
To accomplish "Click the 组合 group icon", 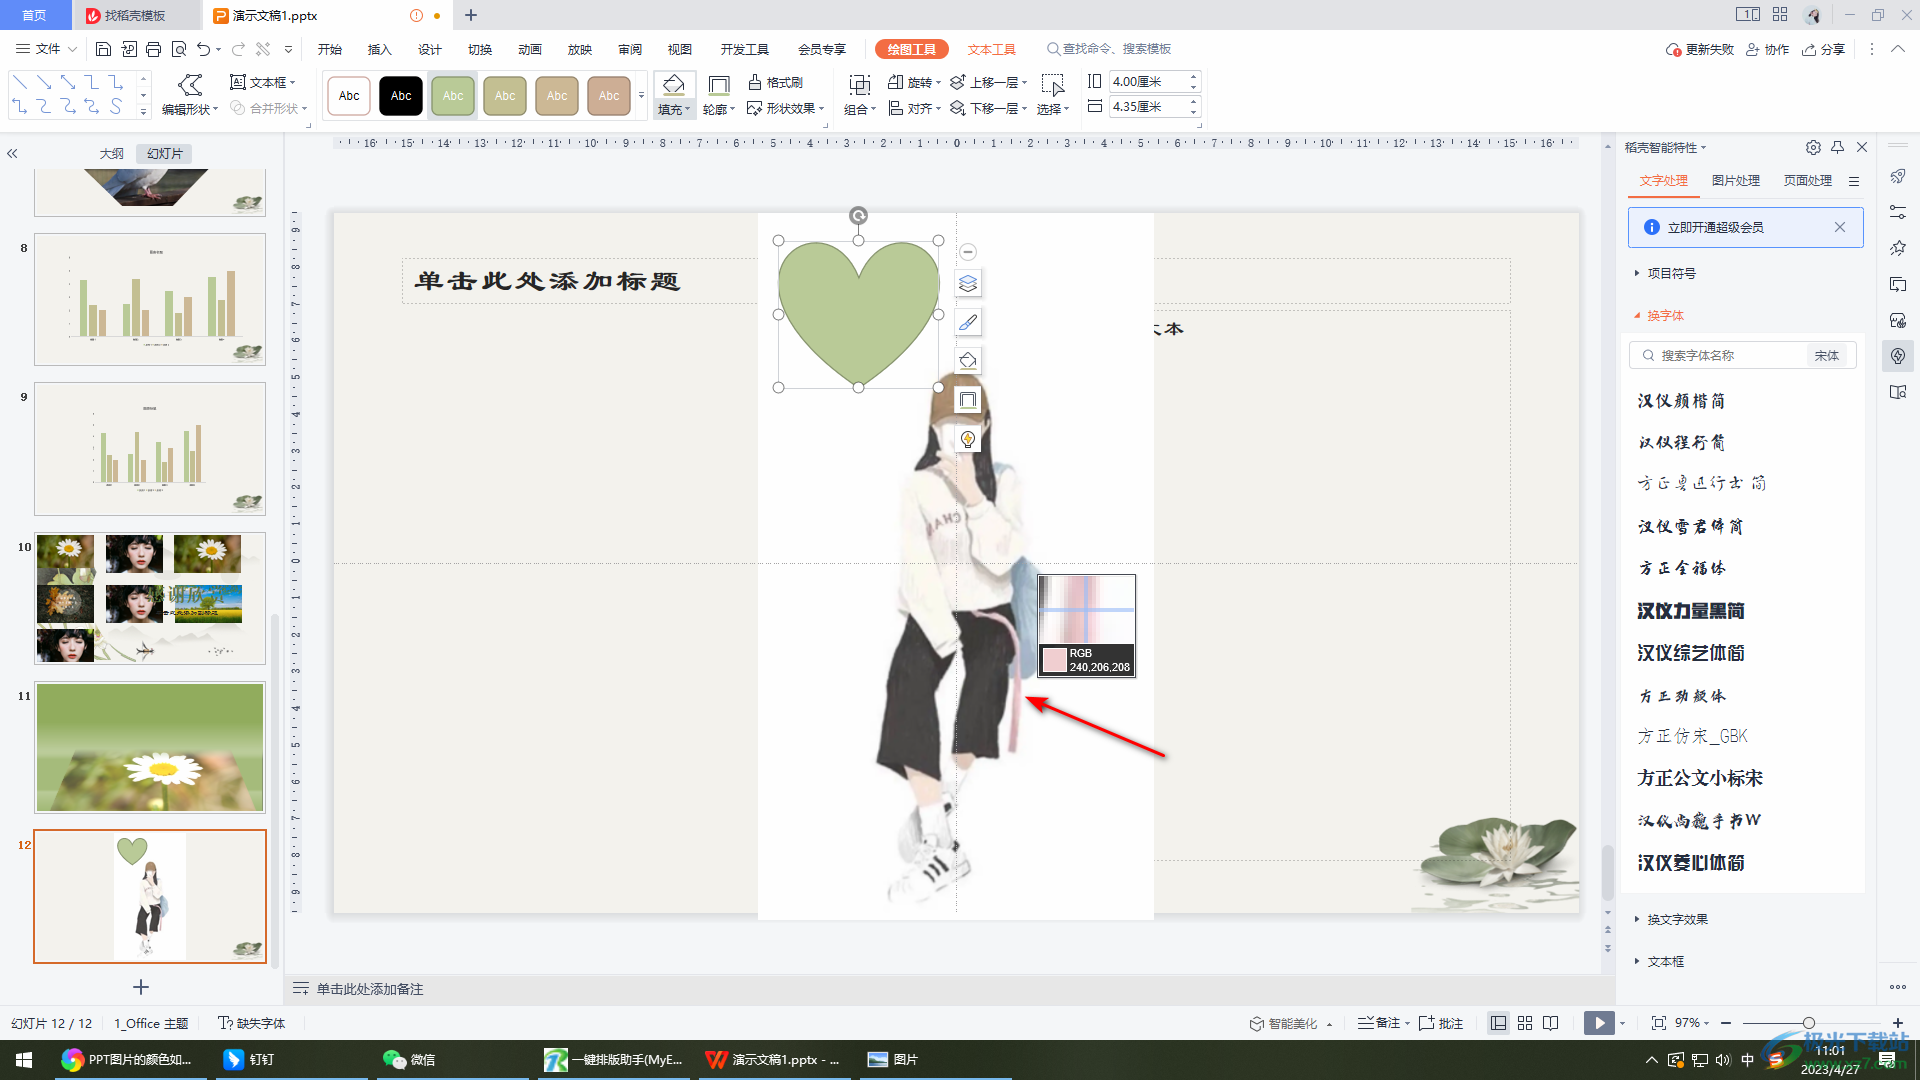I will pyautogui.click(x=859, y=85).
